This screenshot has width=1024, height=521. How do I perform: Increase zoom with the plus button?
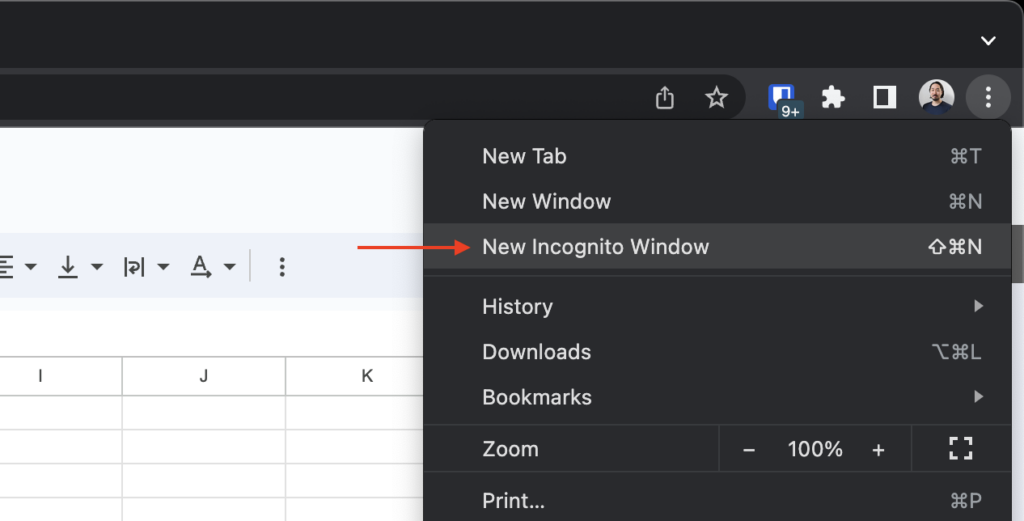coord(878,450)
